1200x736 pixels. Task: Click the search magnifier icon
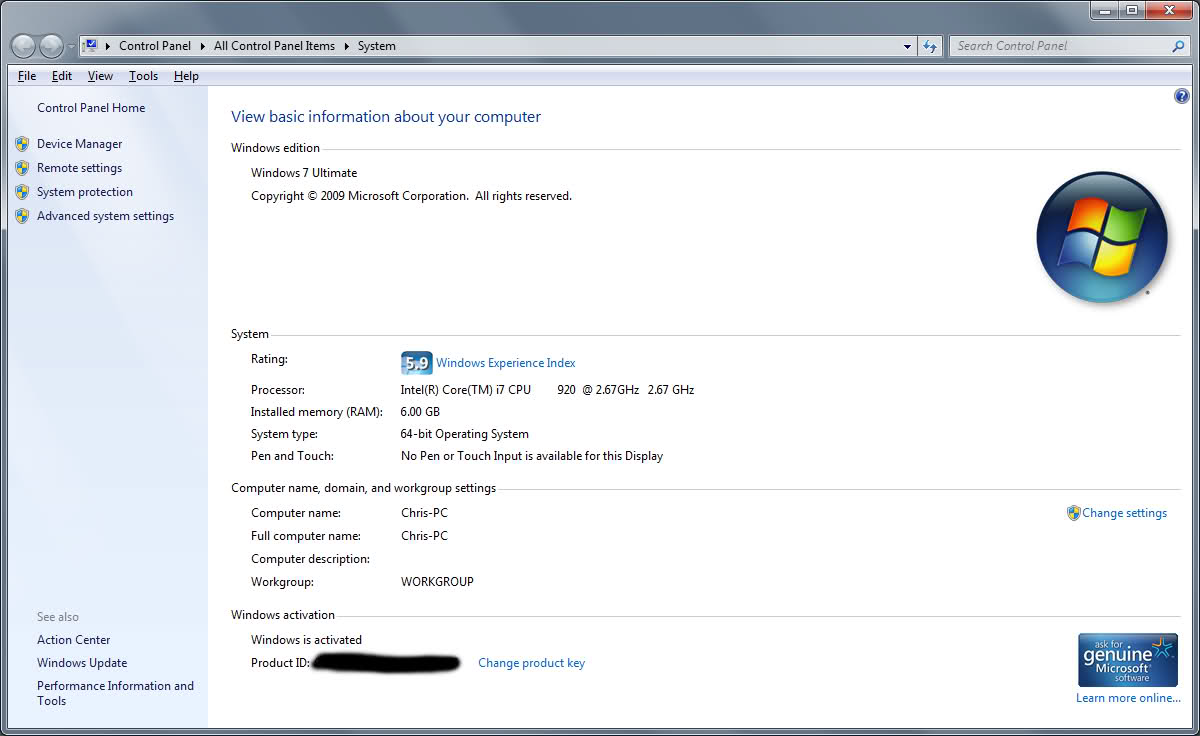click(x=1178, y=46)
